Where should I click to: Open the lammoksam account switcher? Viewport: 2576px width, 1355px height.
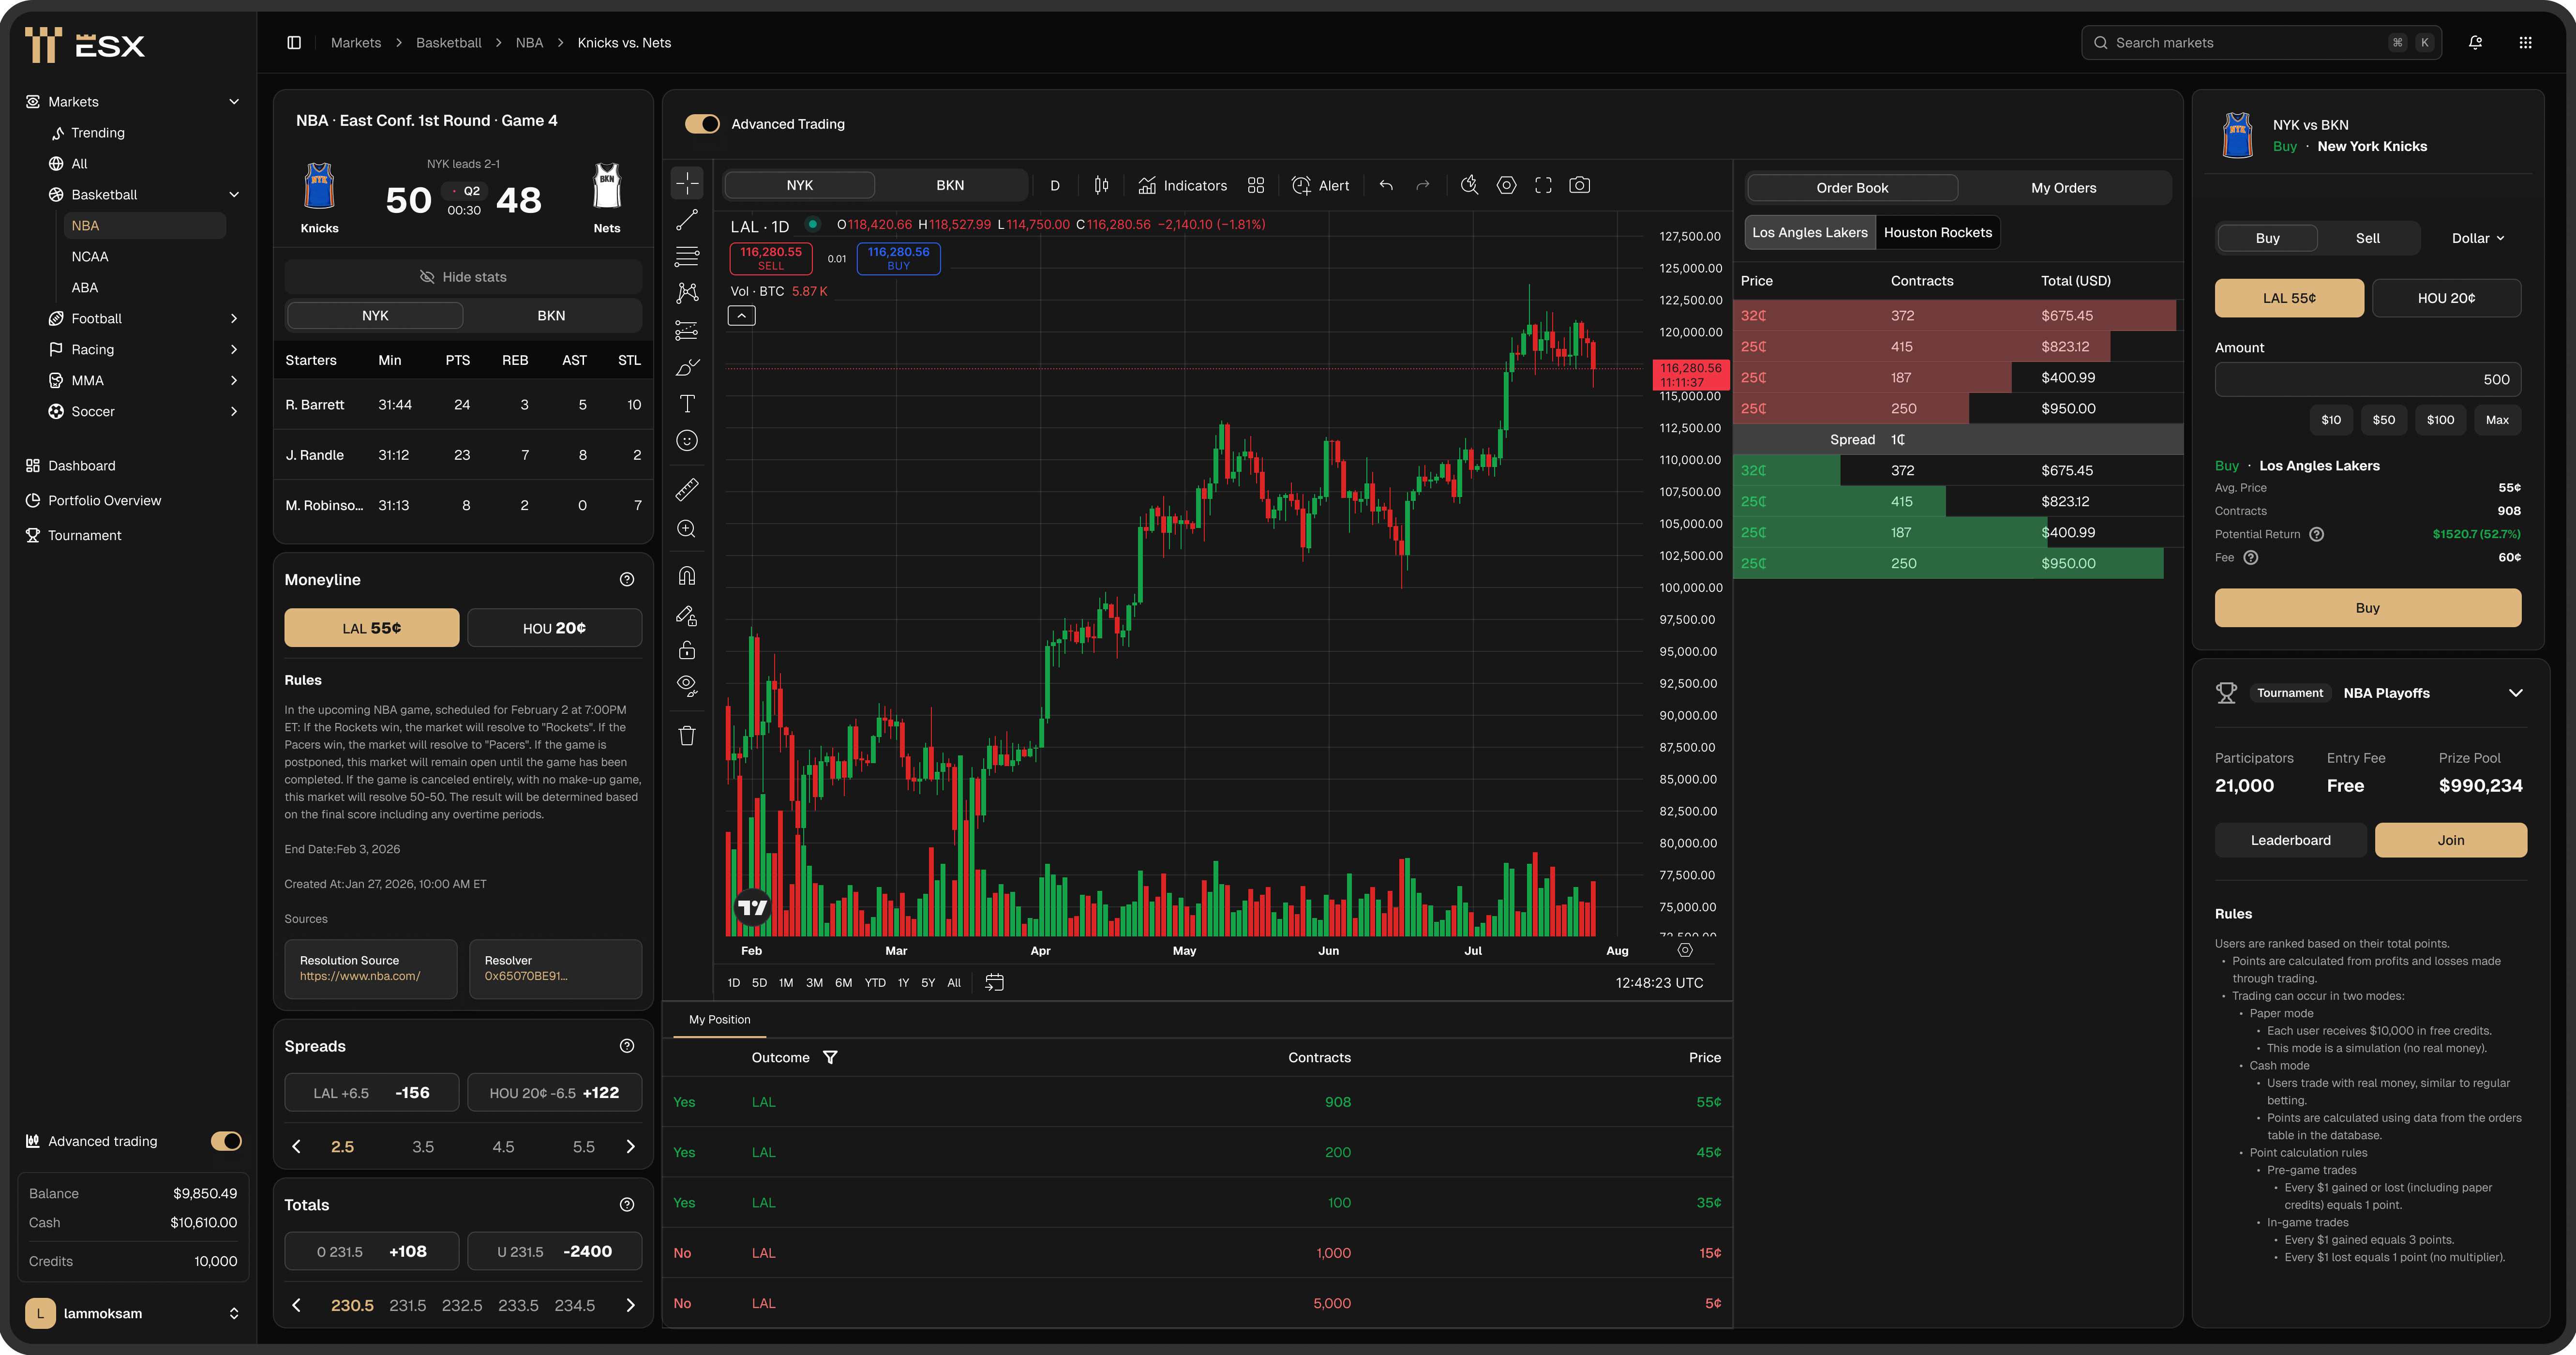point(133,1313)
